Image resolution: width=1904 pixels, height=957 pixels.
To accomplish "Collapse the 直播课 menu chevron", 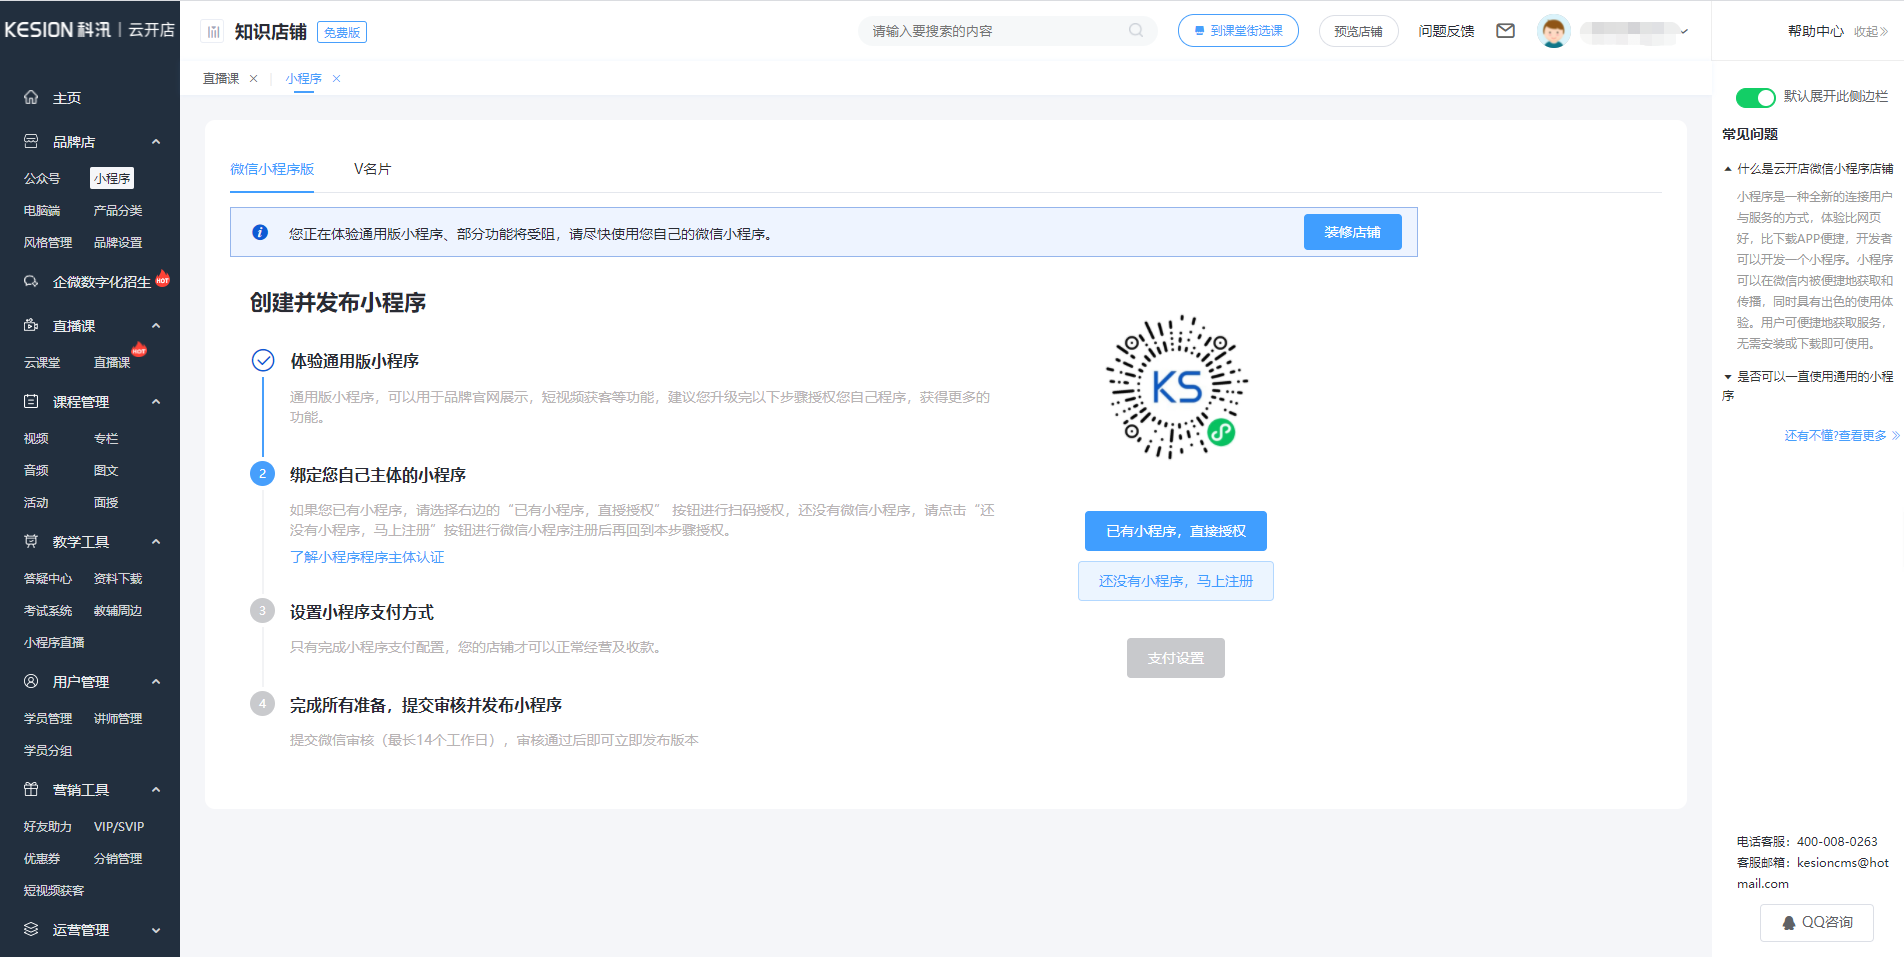I will pos(156,326).
